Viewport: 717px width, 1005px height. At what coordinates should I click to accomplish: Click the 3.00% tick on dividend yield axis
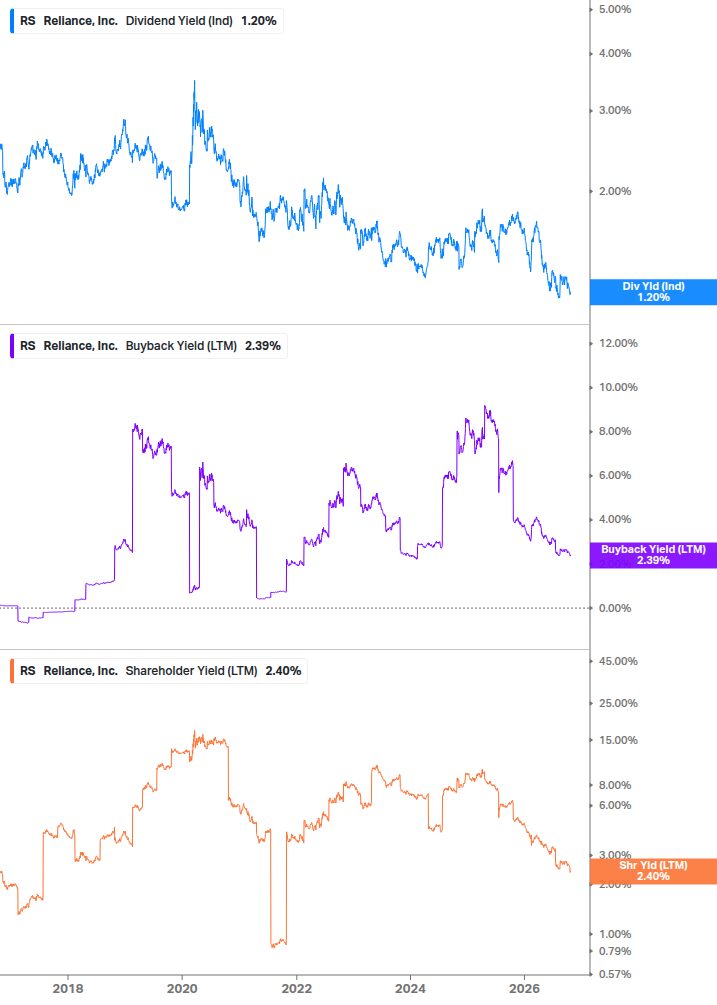[615, 110]
